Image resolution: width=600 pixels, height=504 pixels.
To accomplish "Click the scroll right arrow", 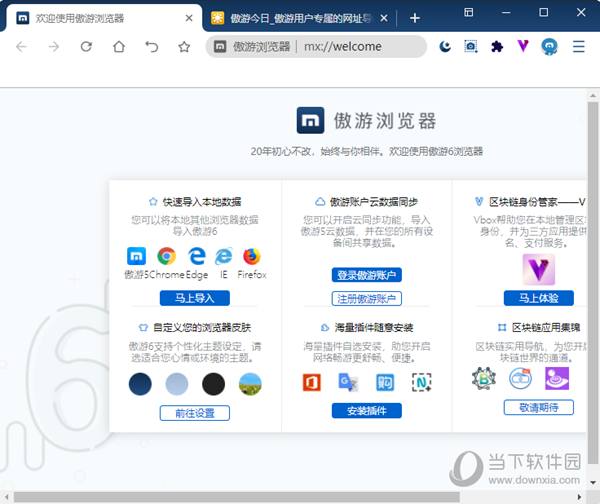I will [579, 497].
